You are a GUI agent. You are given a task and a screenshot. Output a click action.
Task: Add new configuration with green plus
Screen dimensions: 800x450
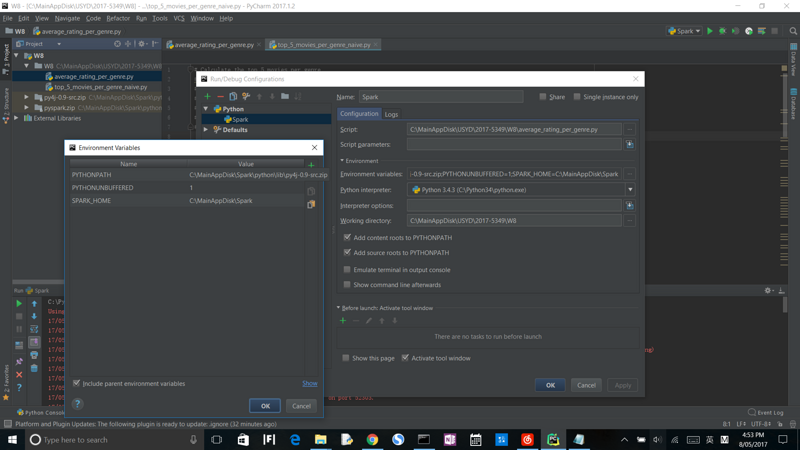click(x=207, y=96)
